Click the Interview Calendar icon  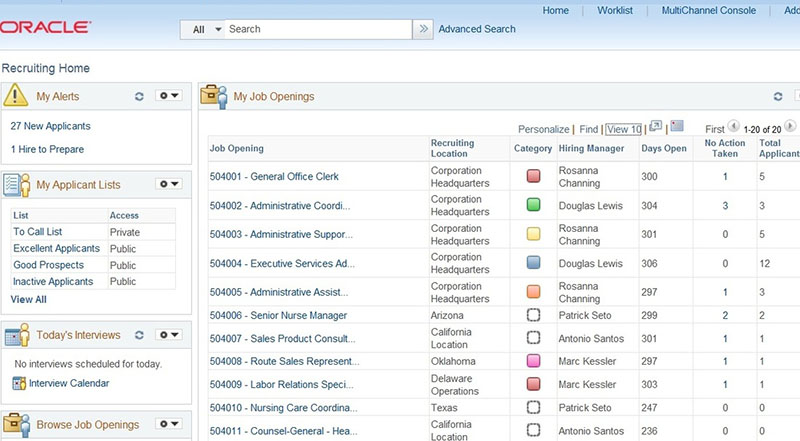coord(19,383)
